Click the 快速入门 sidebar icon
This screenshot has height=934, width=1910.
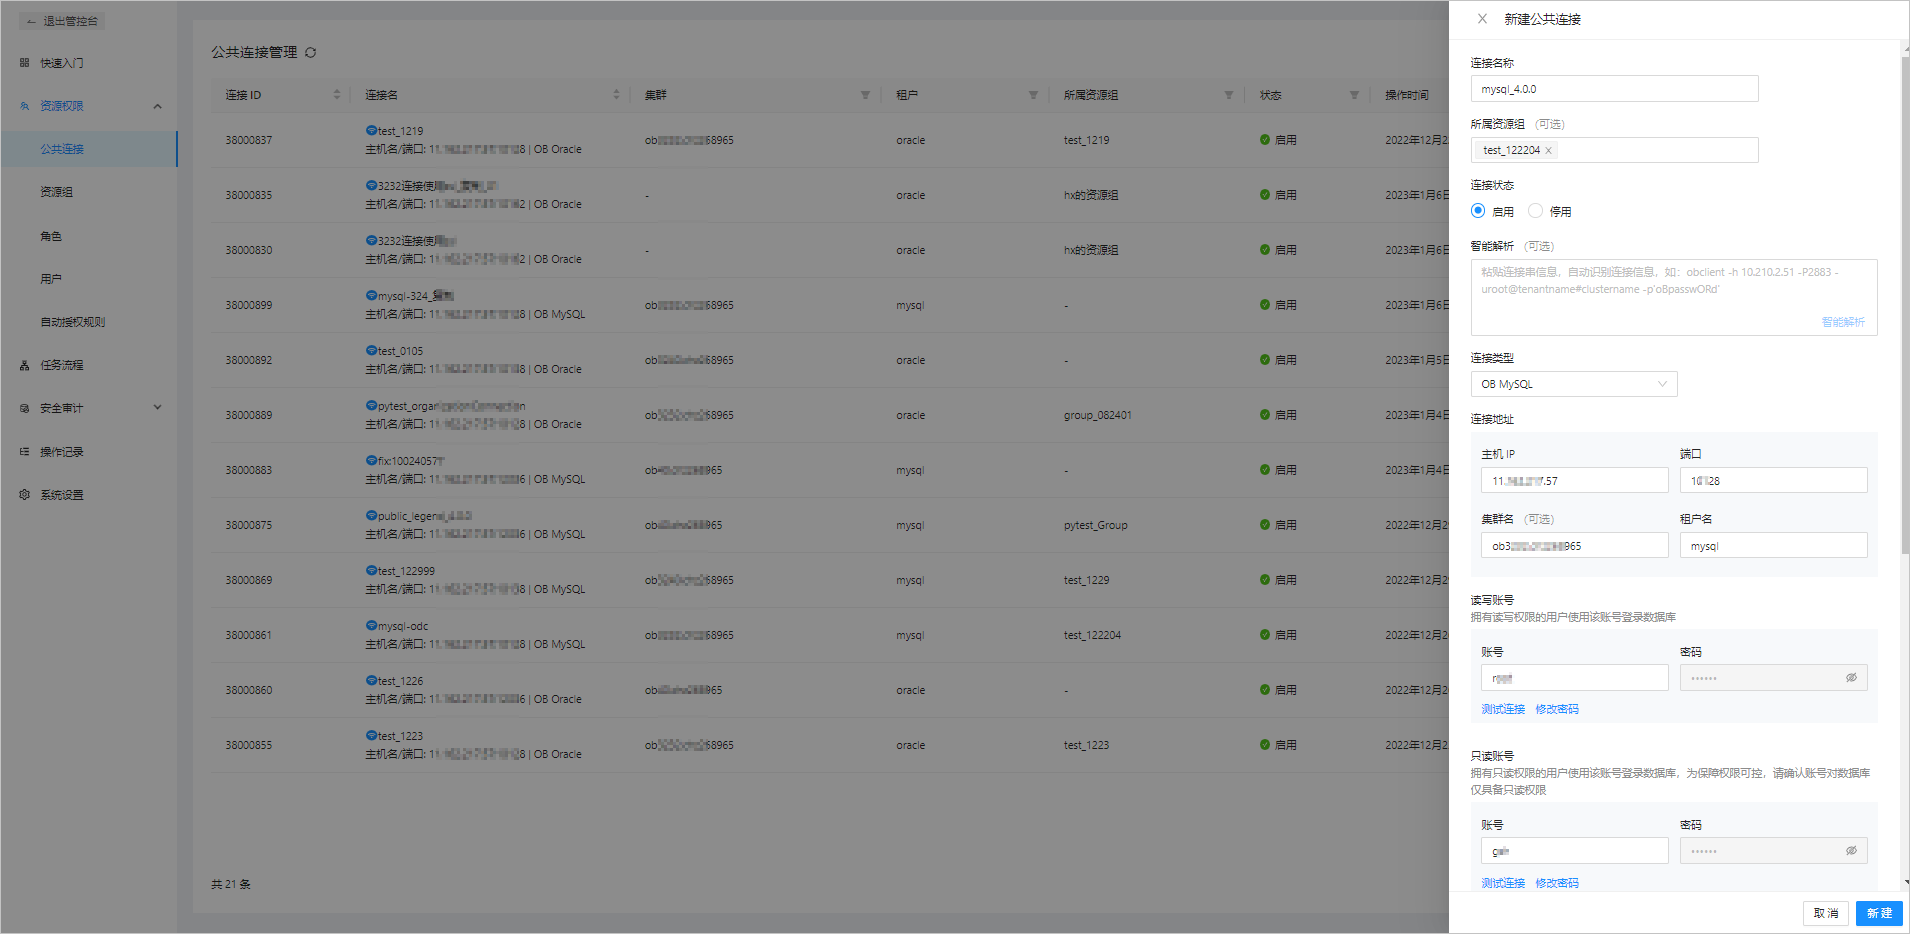pyautogui.click(x=24, y=63)
